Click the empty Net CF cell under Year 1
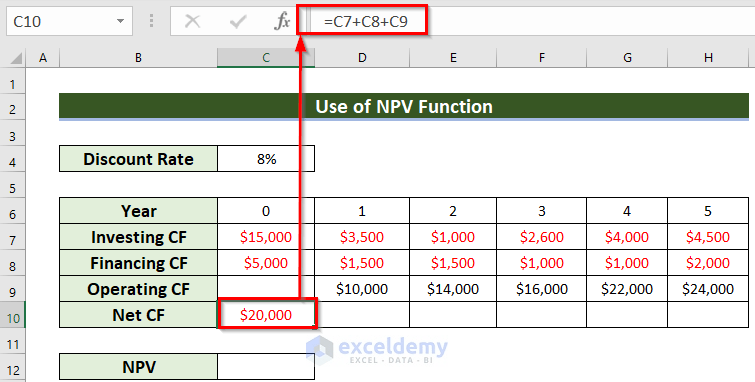This screenshot has height=382, width=755. coord(362,315)
